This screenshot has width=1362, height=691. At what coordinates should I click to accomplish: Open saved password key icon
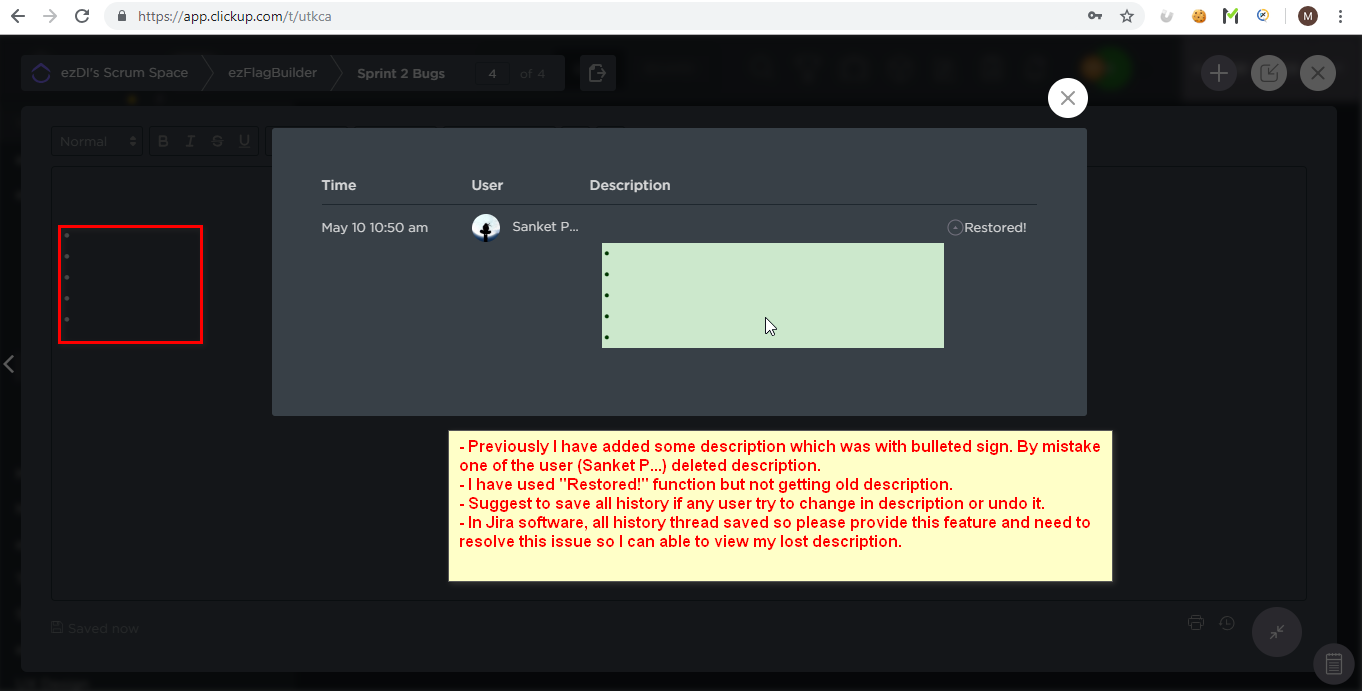click(1095, 16)
